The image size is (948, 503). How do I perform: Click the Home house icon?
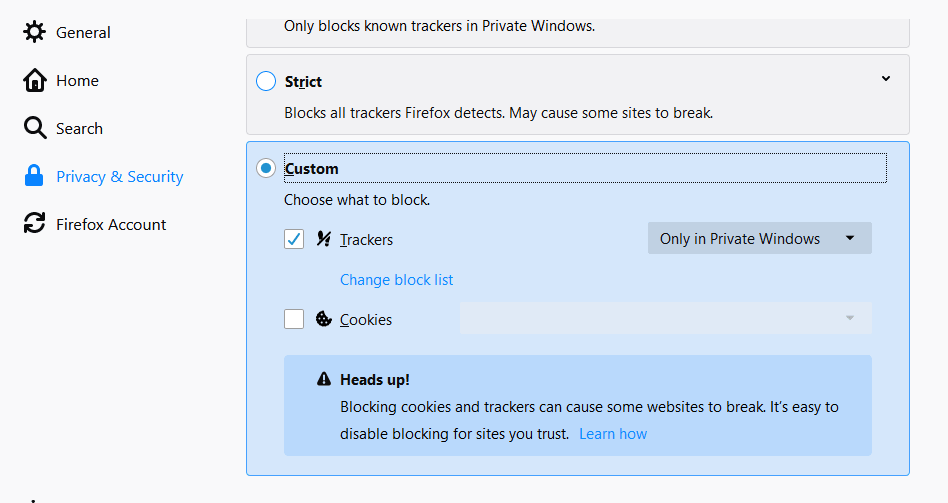(34, 80)
